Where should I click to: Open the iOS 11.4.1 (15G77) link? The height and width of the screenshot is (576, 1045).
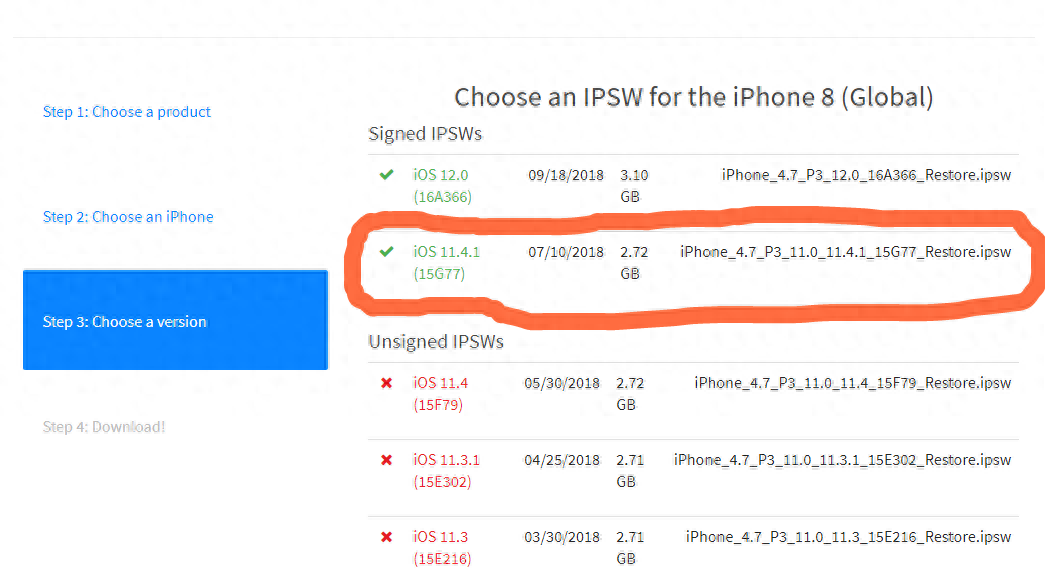446,261
